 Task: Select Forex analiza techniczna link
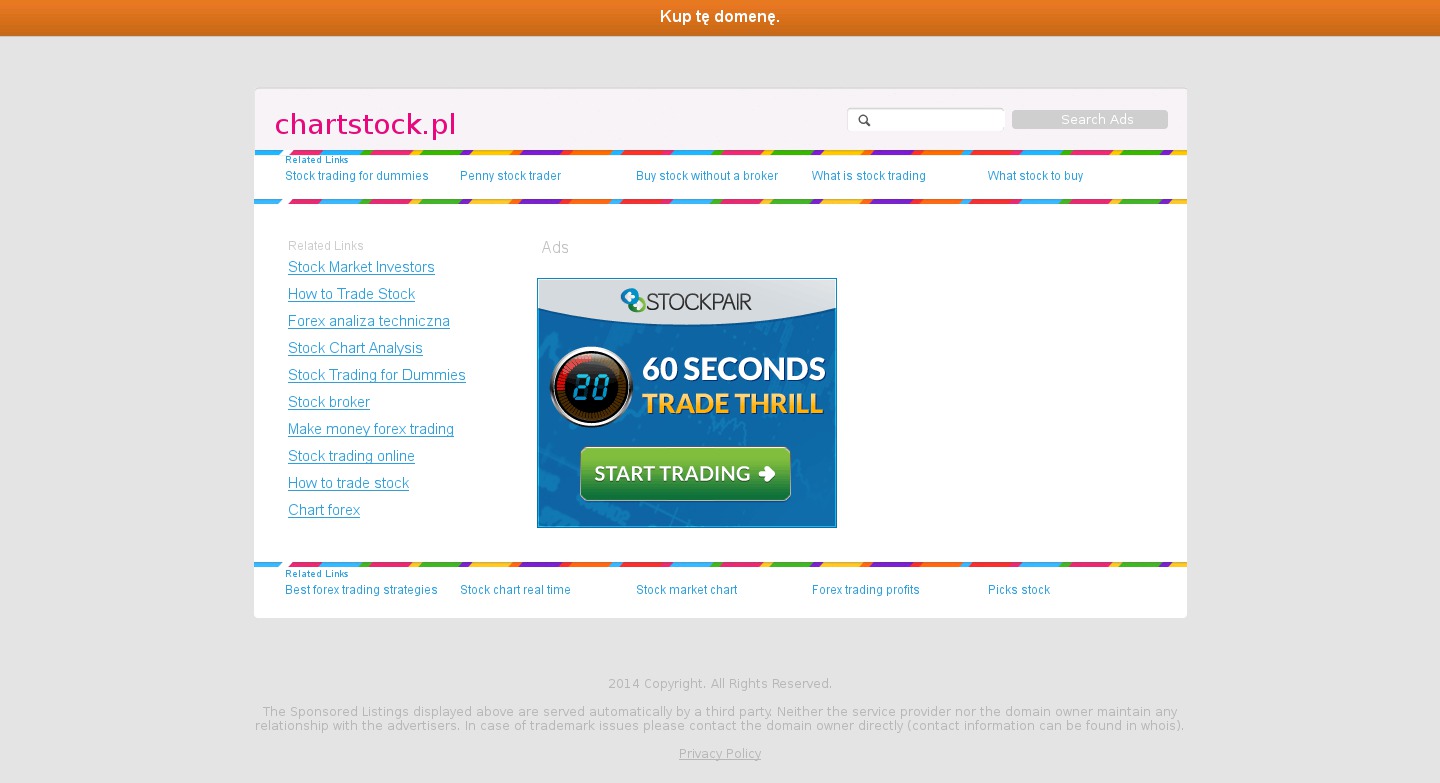pos(368,321)
